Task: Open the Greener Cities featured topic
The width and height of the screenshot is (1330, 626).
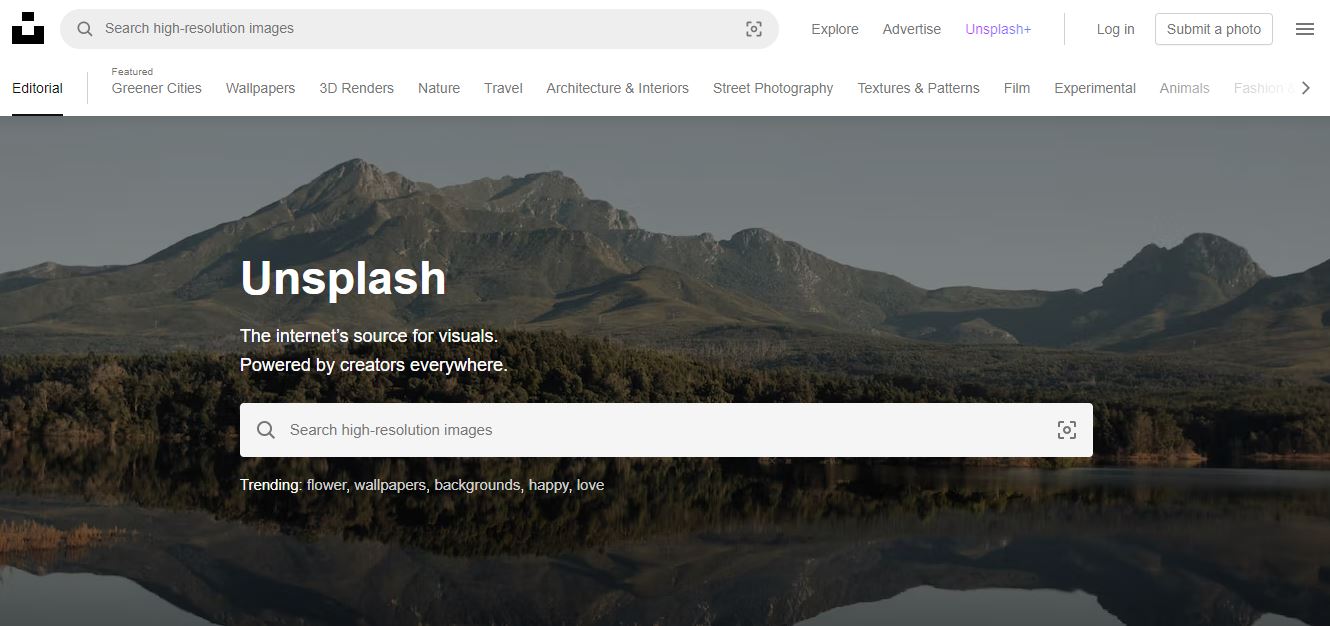Action: [x=157, y=88]
